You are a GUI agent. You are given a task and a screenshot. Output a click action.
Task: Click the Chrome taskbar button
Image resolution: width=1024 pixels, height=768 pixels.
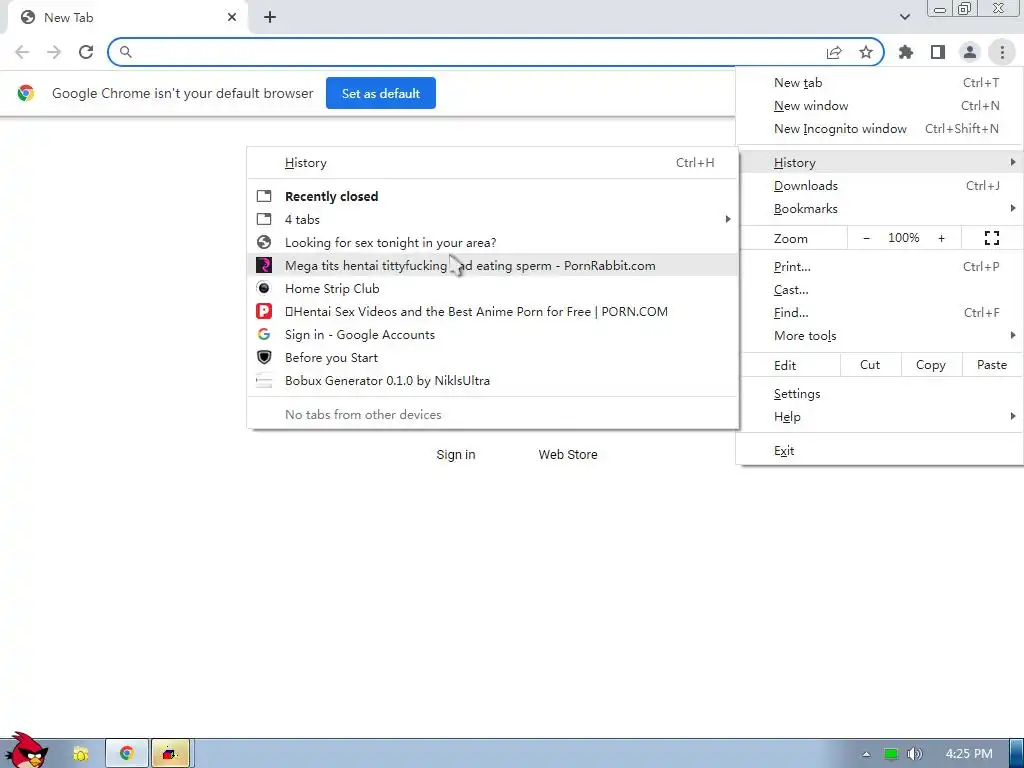[x=127, y=754]
